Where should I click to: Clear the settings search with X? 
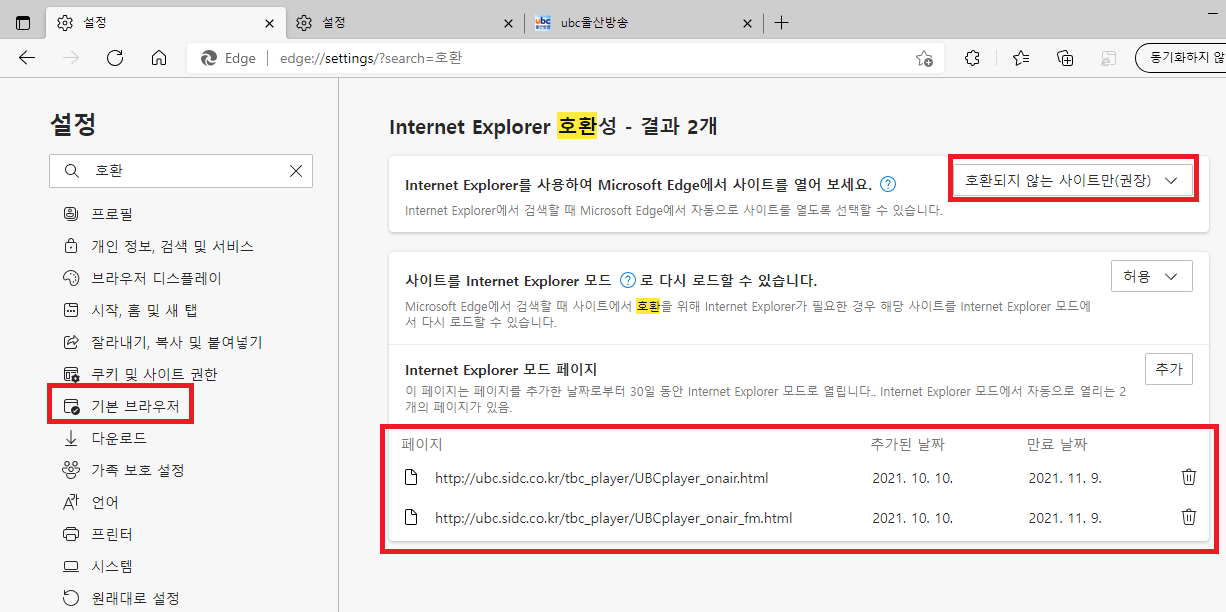pos(296,171)
